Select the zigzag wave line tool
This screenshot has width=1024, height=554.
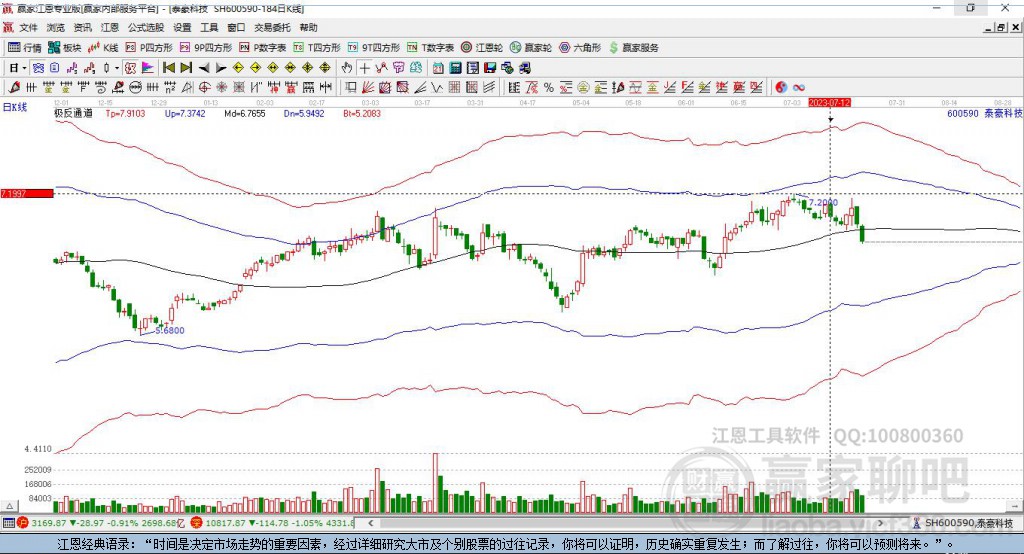click(436, 87)
